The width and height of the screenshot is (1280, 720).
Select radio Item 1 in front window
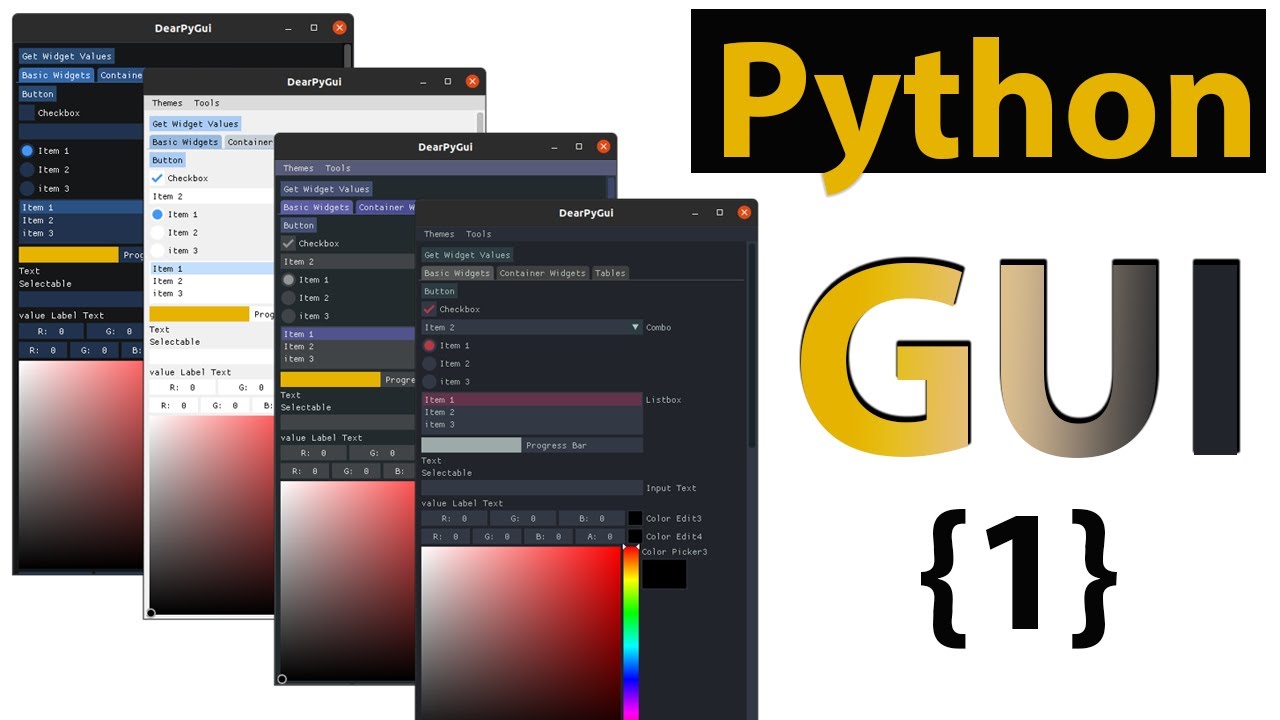(429, 345)
